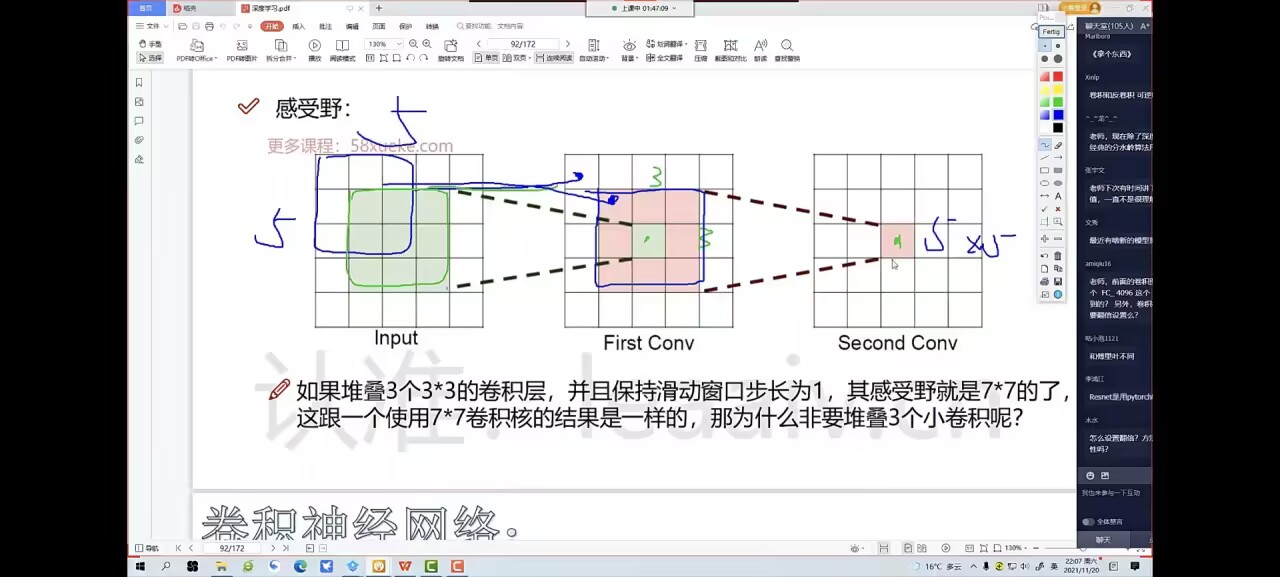Click the 92/172 page number field

tap(522, 44)
